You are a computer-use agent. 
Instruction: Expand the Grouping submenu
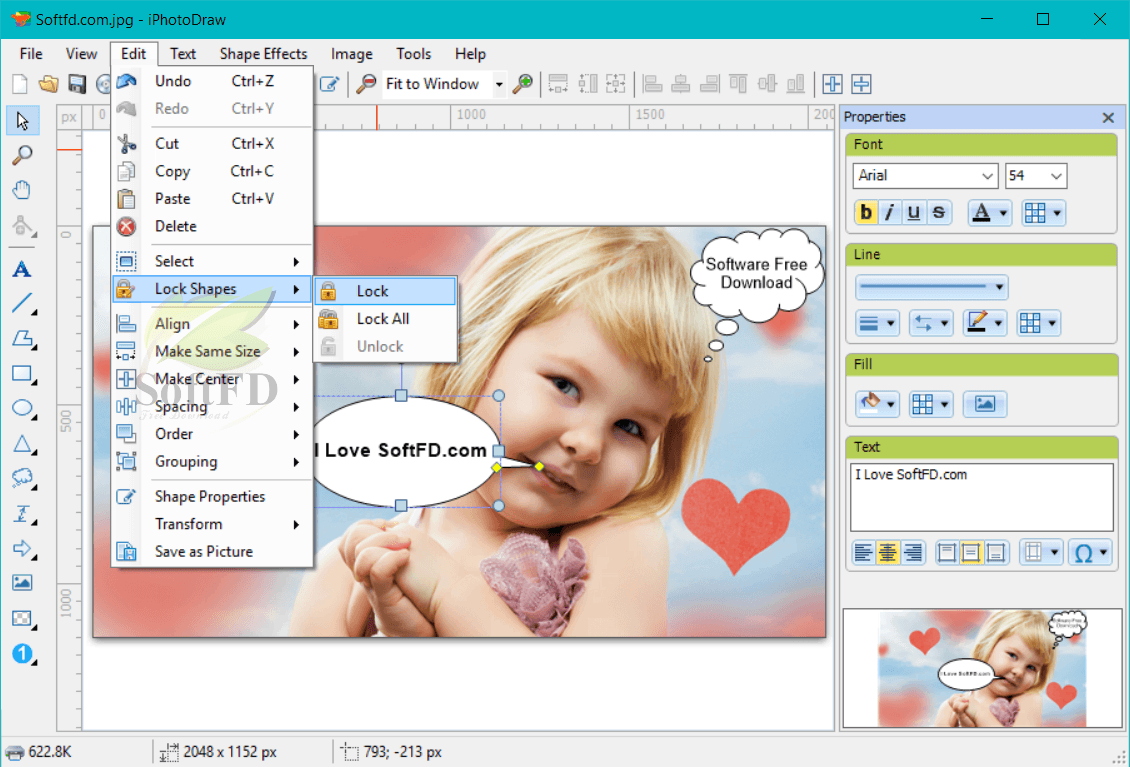pos(212,461)
